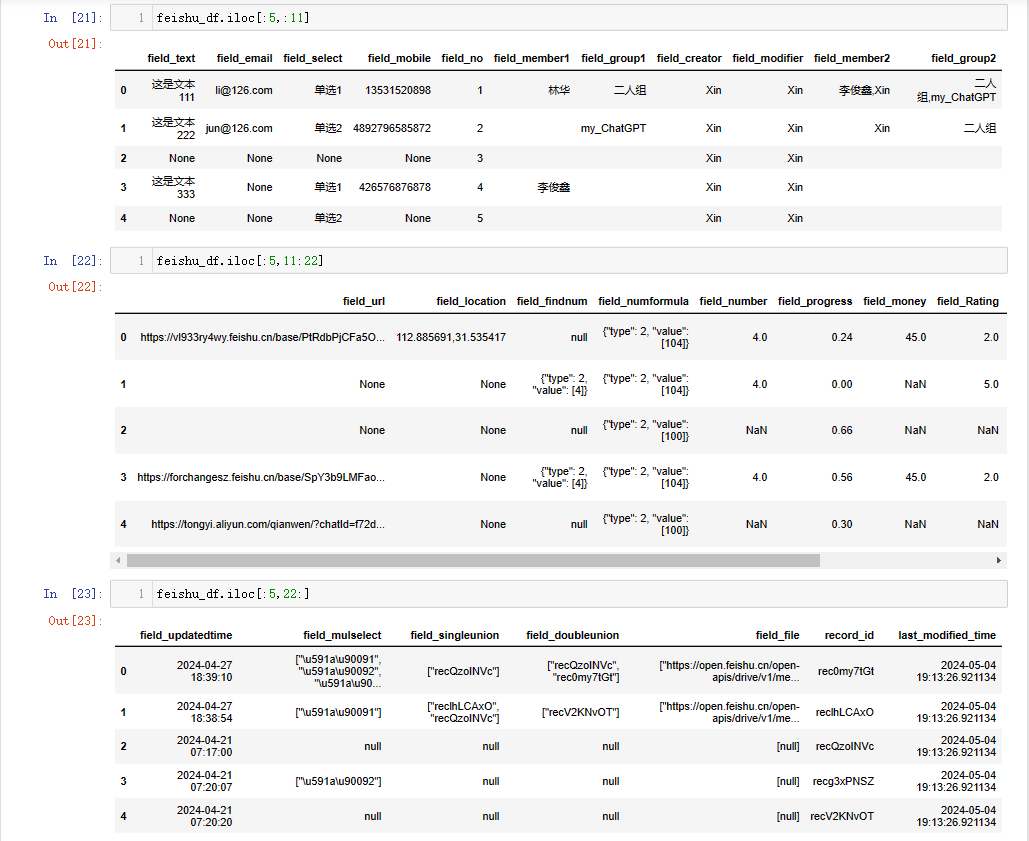This screenshot has width=1029, height=841.
Task: Click record id rec0my7tGt
Action: pyautogui.click(x=846, y=670)
